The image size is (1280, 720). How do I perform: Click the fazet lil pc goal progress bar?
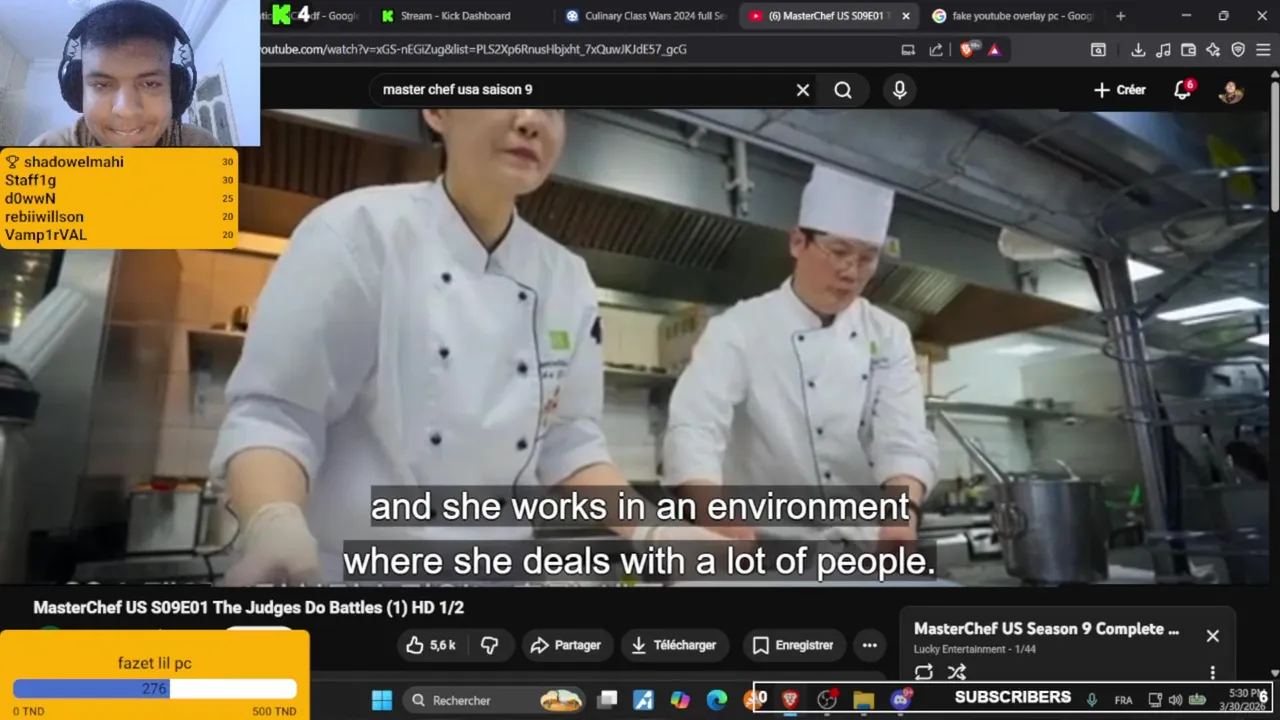click(x=155, y=689)
